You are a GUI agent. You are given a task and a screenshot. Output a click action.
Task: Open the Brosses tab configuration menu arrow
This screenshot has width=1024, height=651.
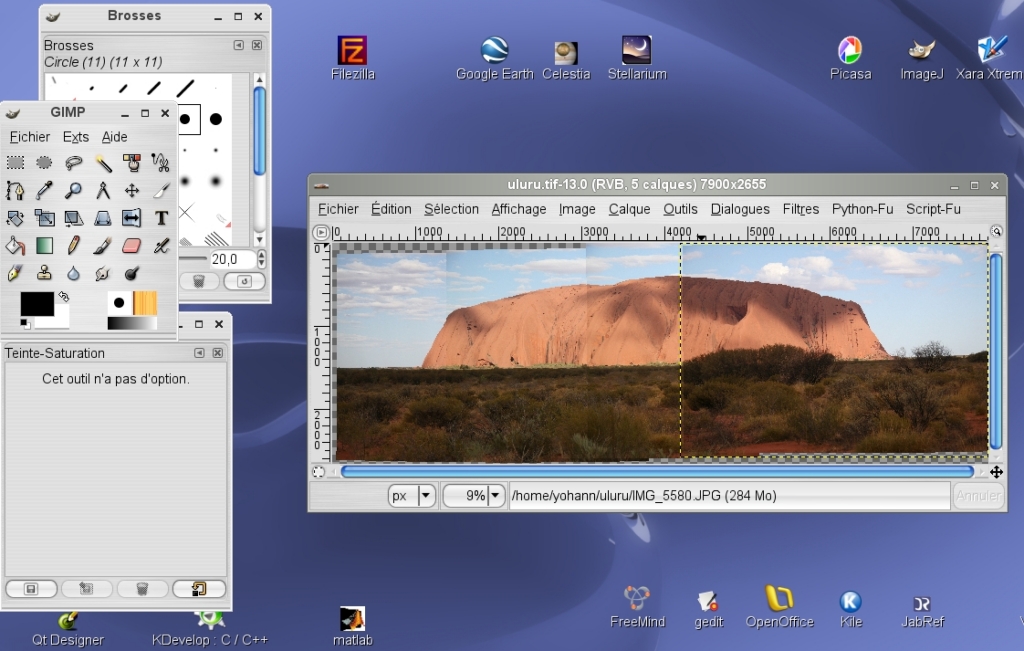238,45
